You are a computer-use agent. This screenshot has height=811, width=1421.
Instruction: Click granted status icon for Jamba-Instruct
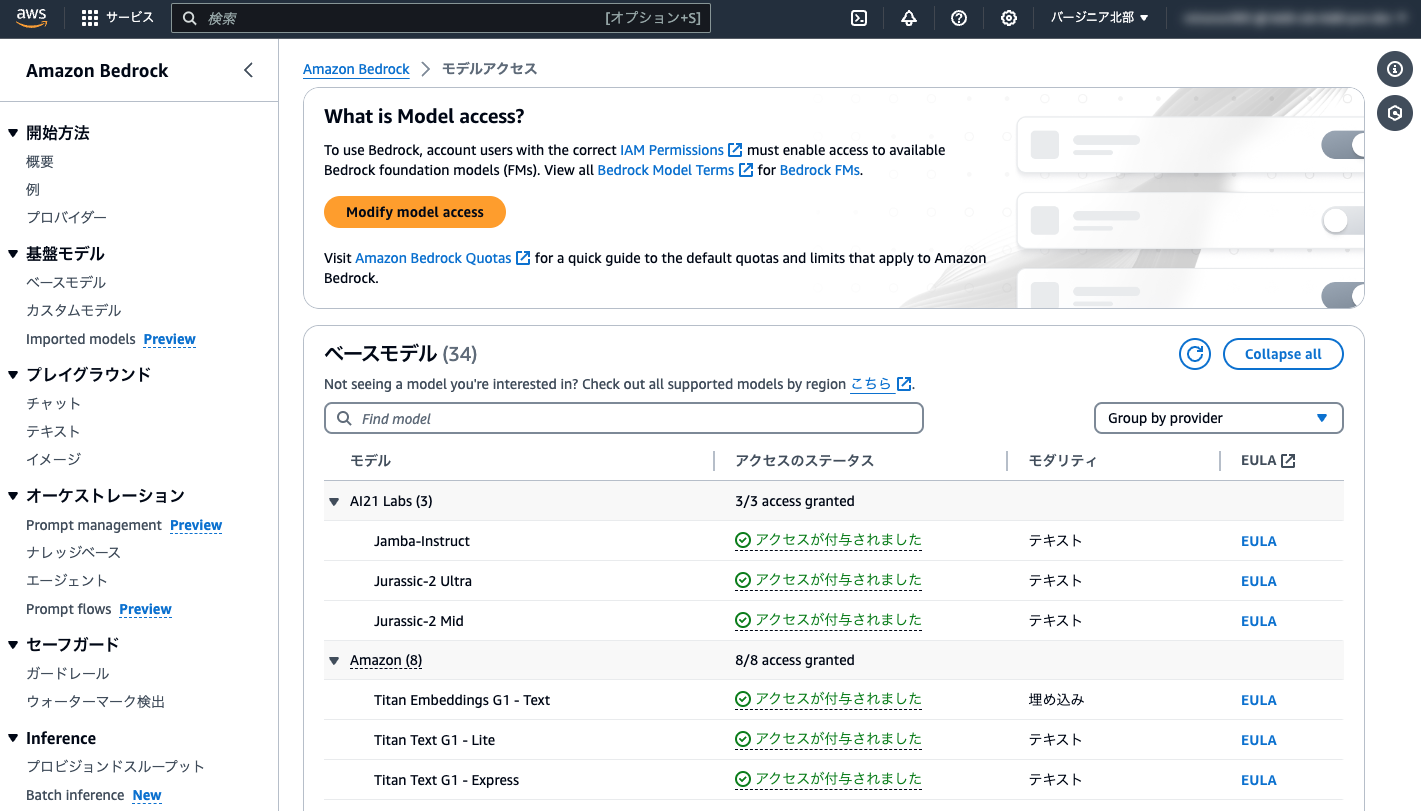coord(743,541)
